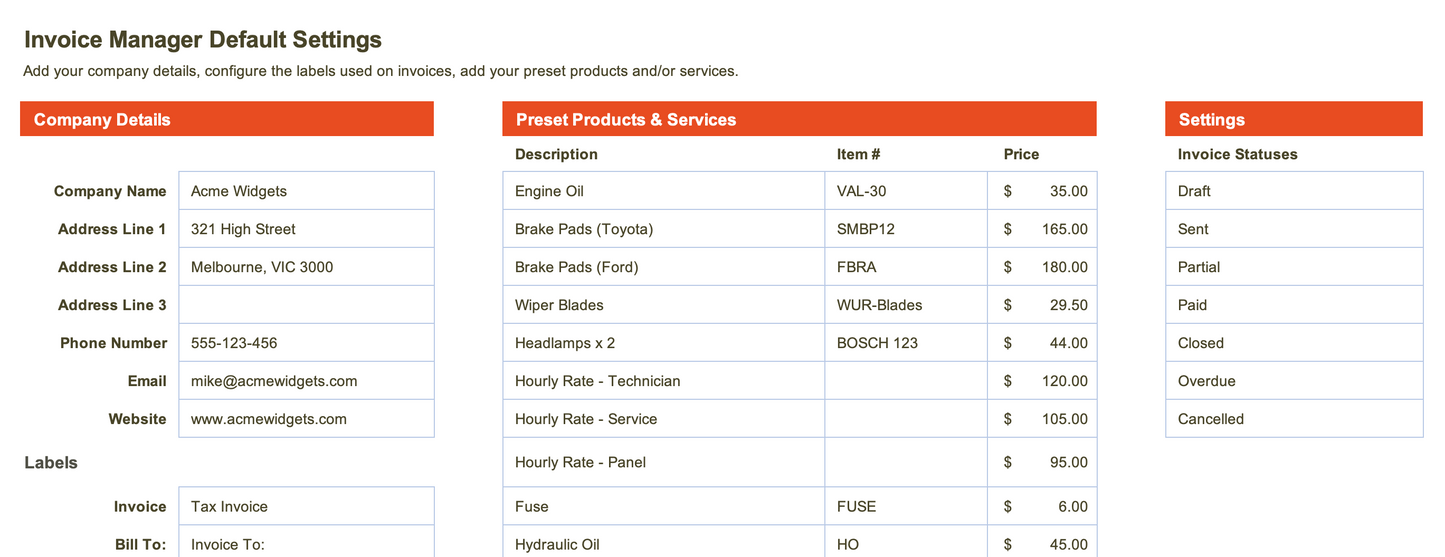Select the Invoice label 'Tax Invoice' field
Screen dimensions: 1445x557
[306, 506]
